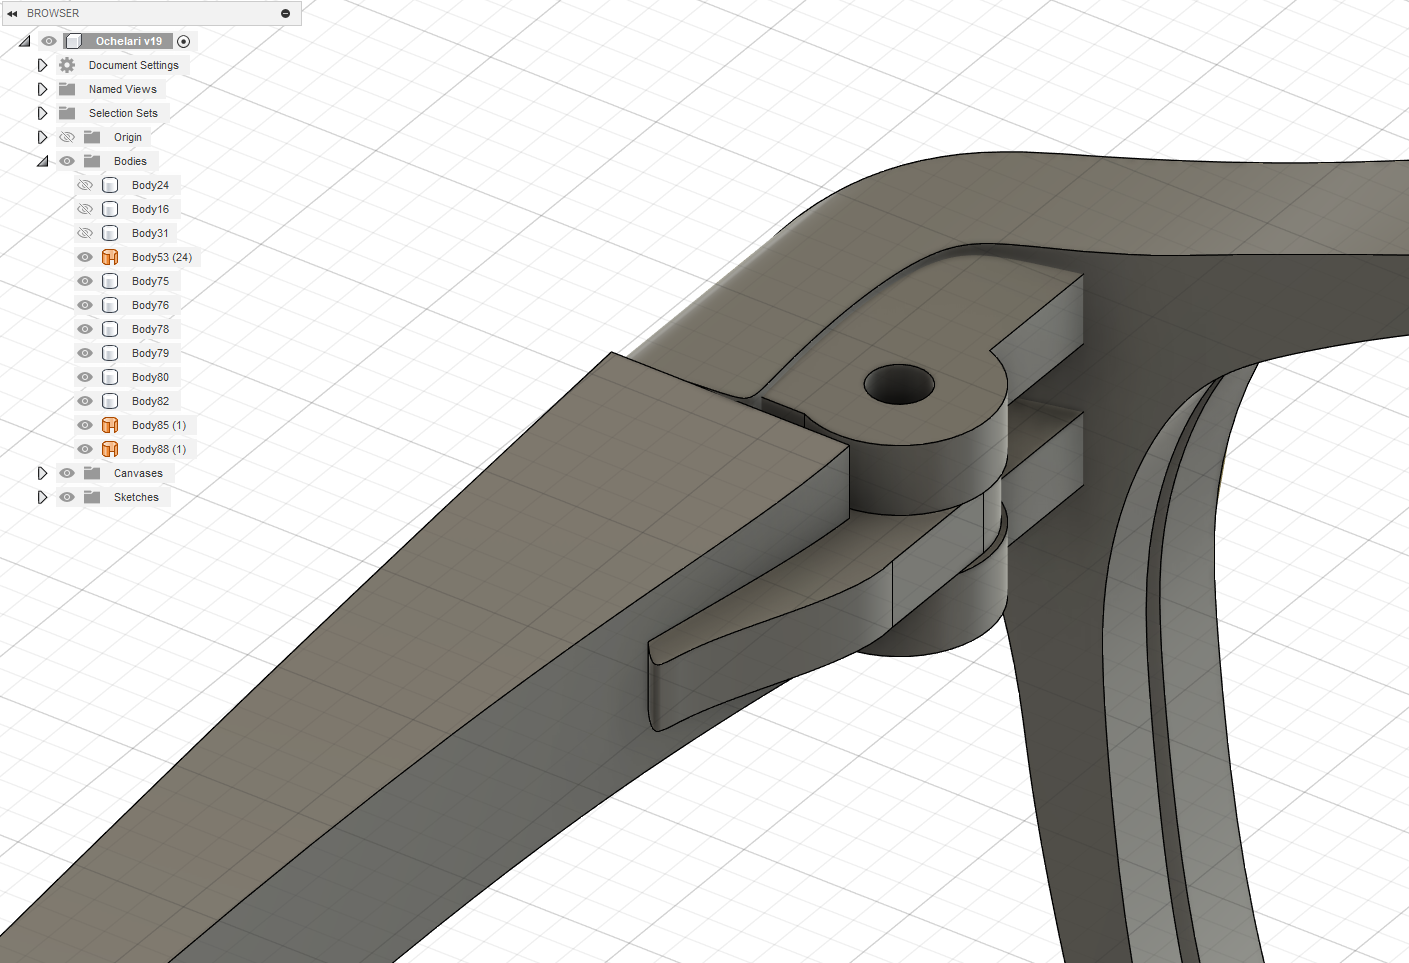This screenshot has width=1409, height=963.
Task: Hide Body79 with eye icon
Action: 85,353
